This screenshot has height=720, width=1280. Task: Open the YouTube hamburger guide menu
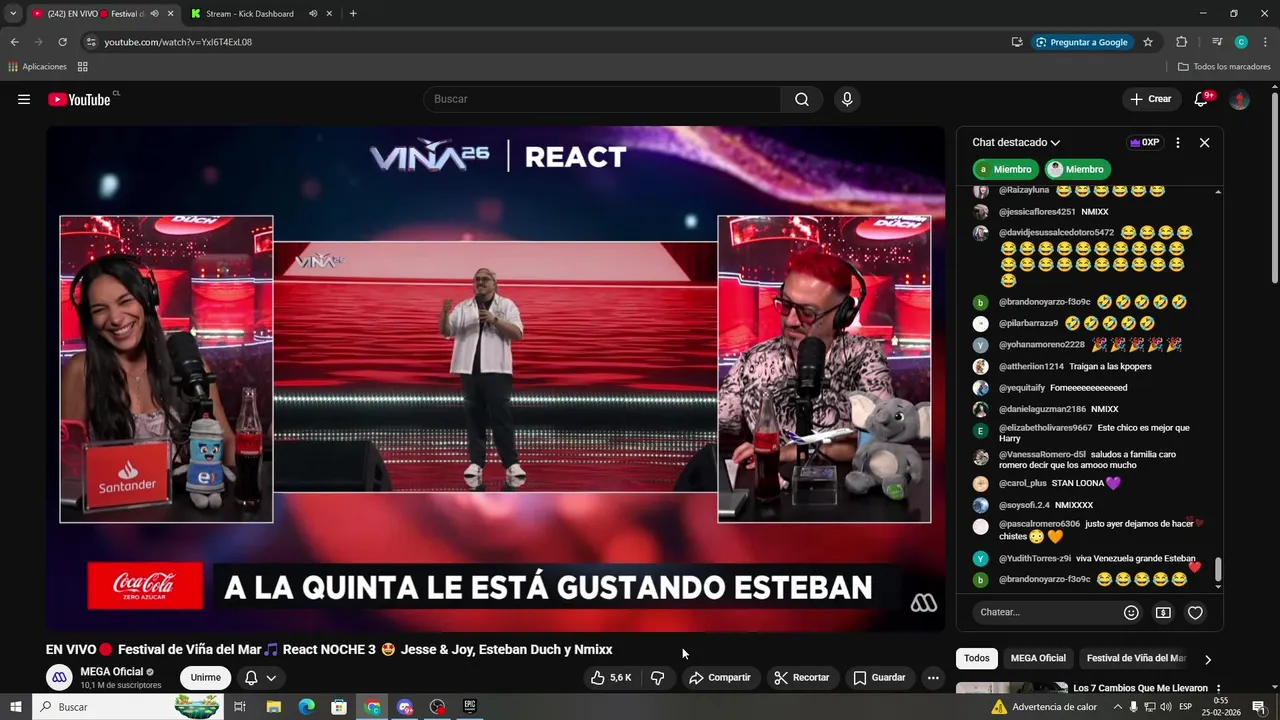[24, 99]
